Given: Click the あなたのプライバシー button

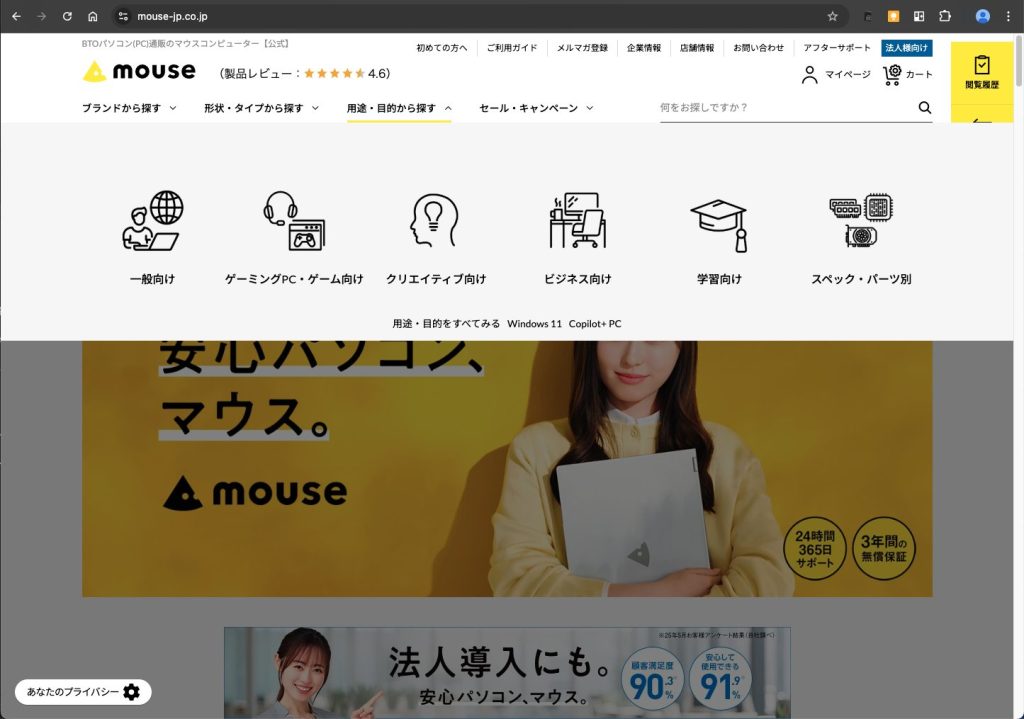Looking at the screenshot, I should tap(83, 692).
